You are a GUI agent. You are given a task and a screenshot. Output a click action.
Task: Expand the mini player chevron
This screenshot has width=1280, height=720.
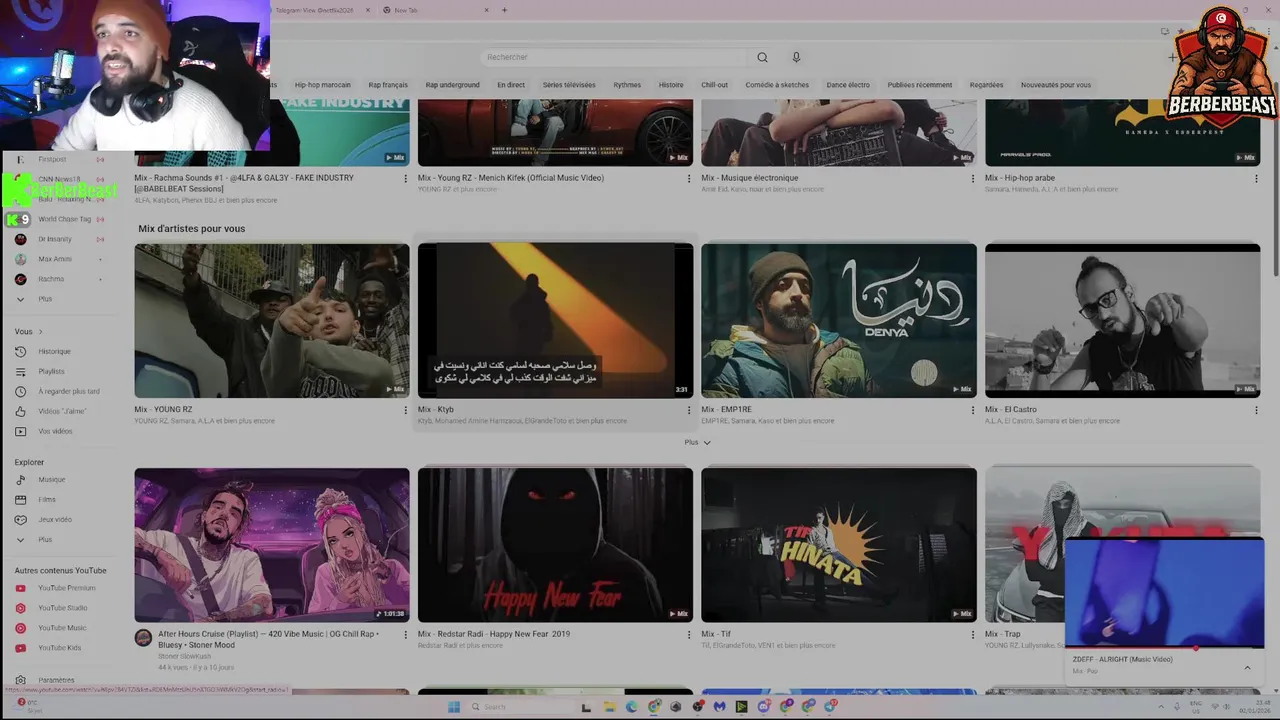[x=1247, y=668]
